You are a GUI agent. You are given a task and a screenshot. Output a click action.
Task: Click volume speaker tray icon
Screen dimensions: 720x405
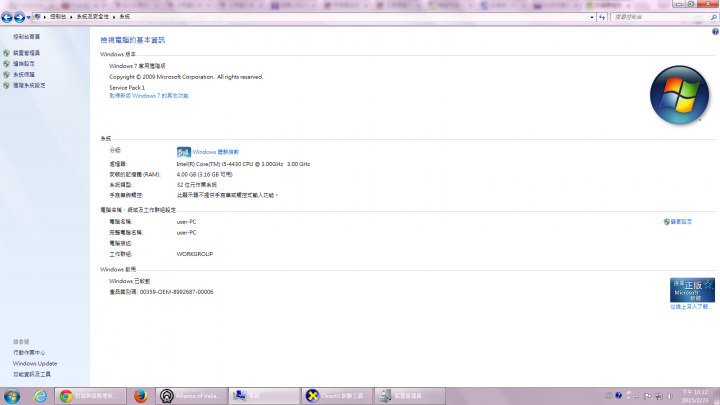click(x=670, y=396)
